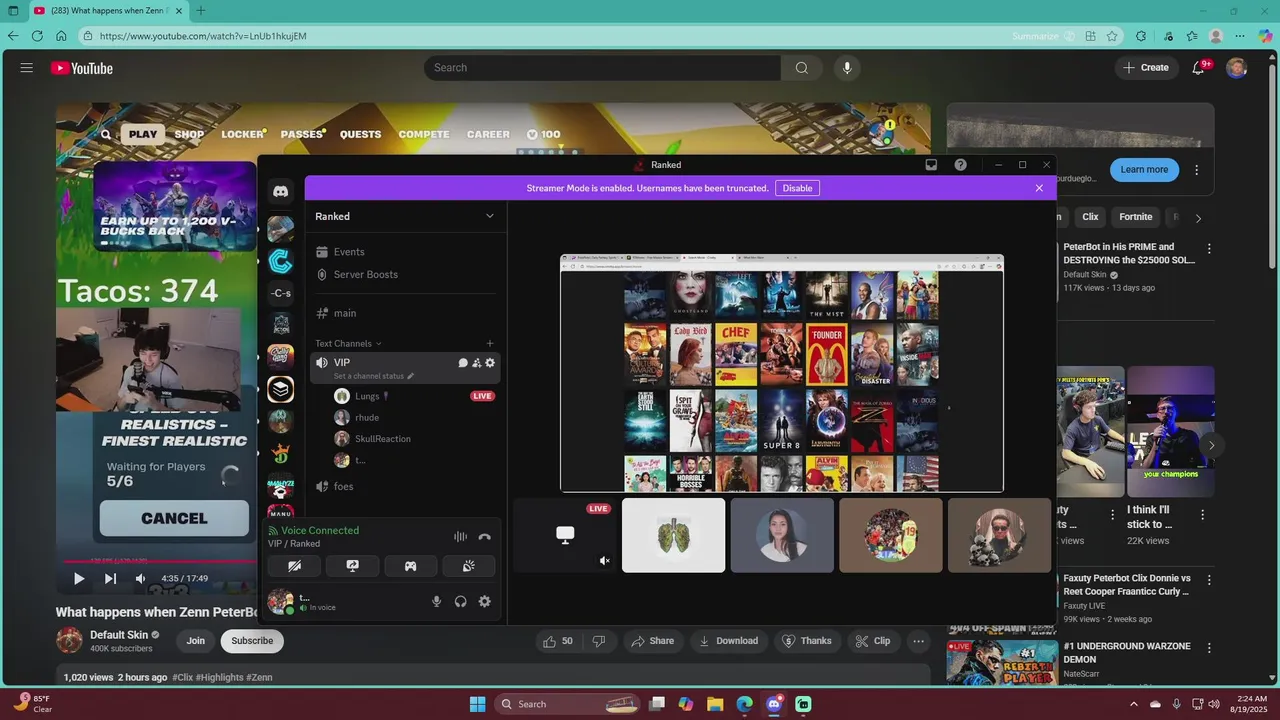Play the YouTube video
Viewport: 1280px width, 720px height.
pos(79,578)
